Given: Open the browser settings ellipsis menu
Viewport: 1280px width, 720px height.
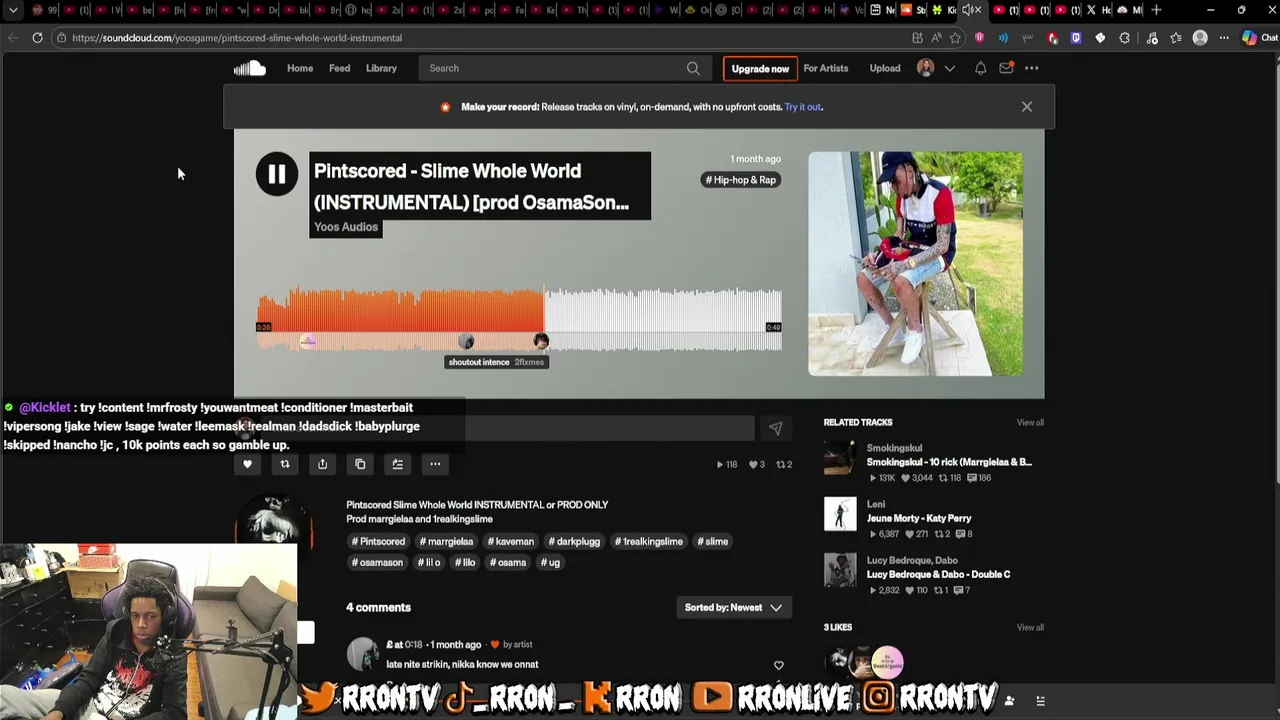Looking at the screenshot, I should [1224, 38].
